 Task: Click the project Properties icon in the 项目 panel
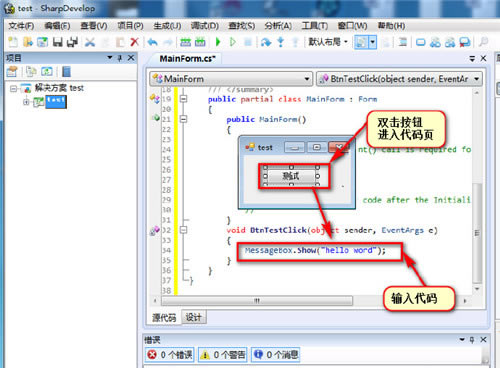[12, 71]
